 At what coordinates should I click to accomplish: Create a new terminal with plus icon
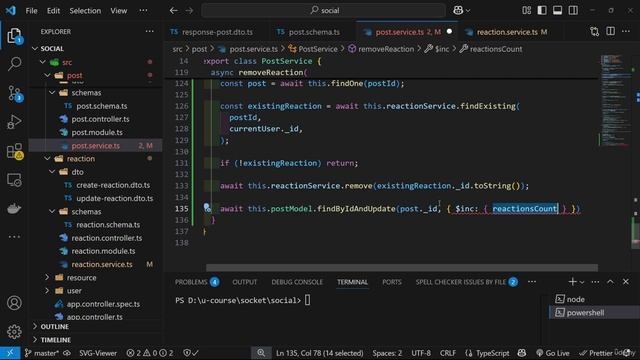tap(572, 282)
